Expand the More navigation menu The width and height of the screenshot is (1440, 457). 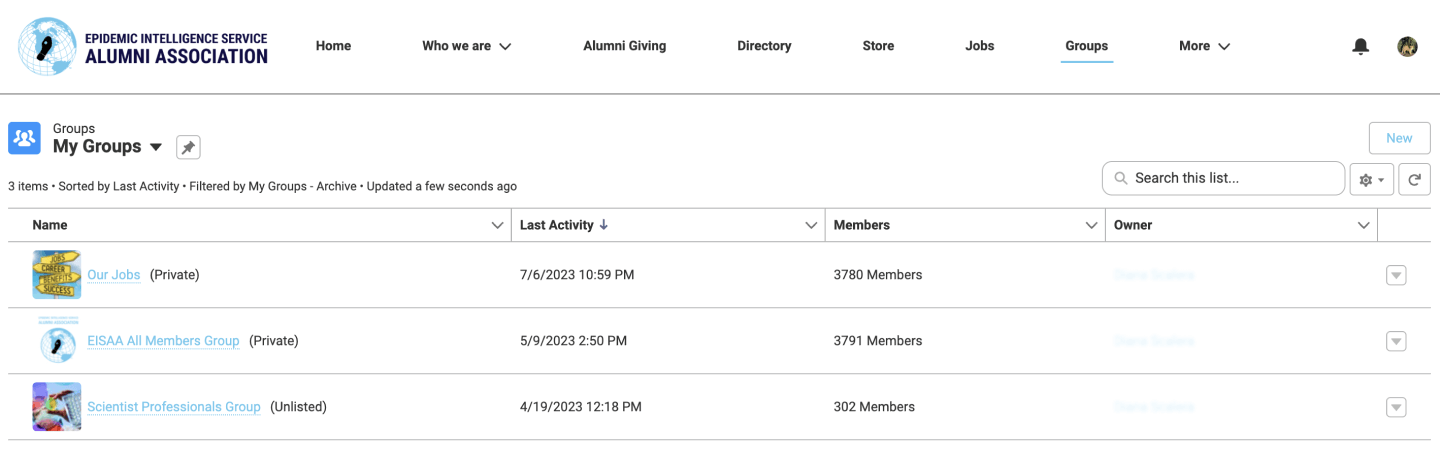click(1204, 46)
